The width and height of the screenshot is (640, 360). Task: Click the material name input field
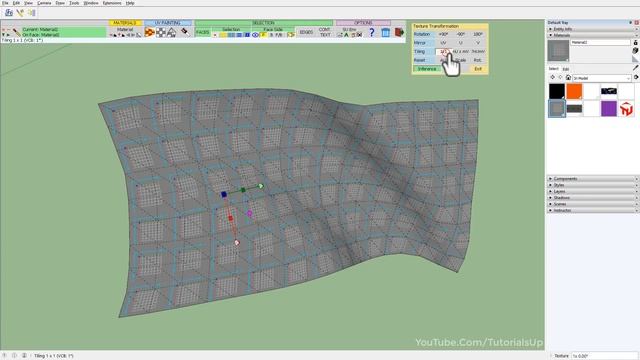coord(600,42)
